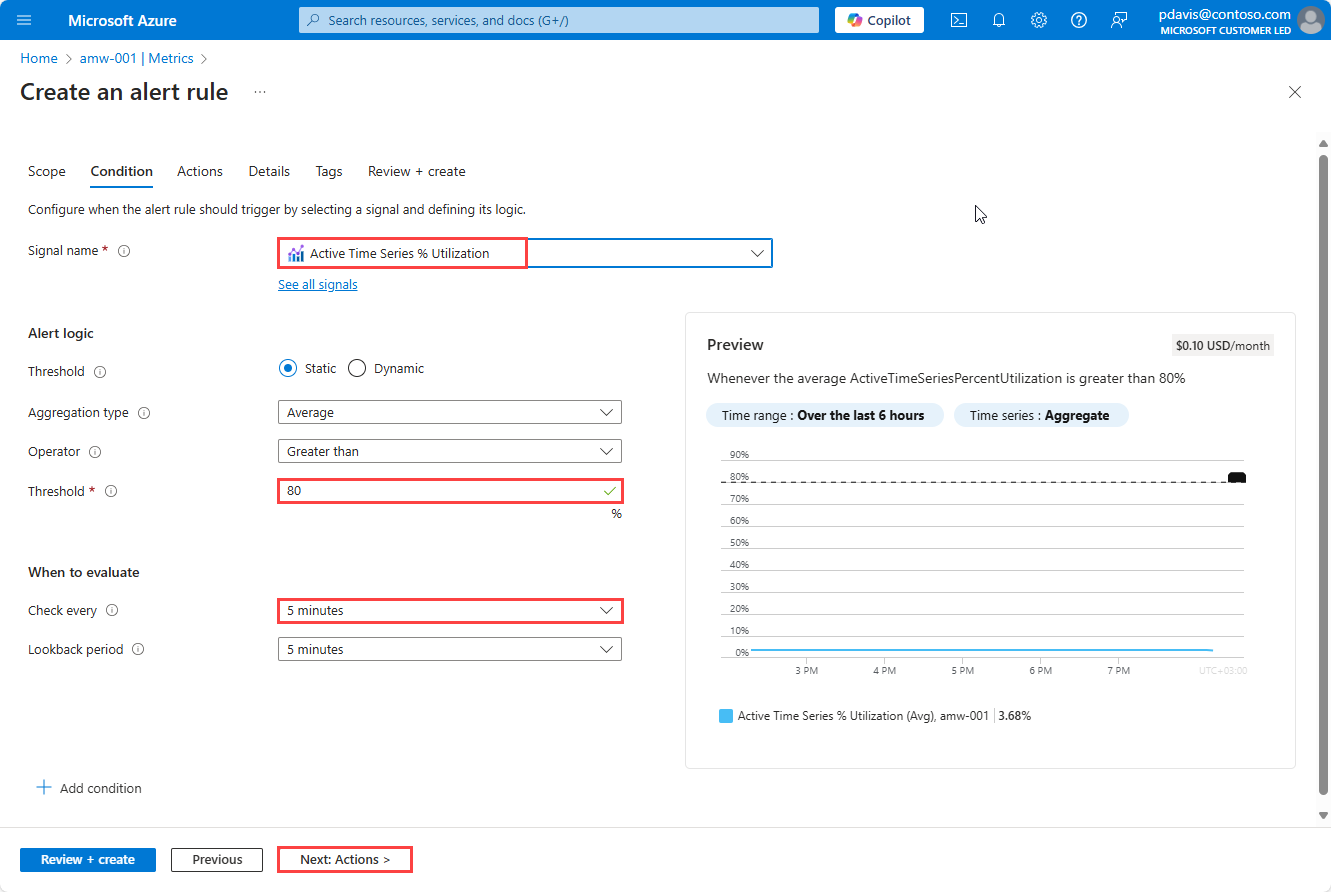
Task: Expand the Aggregation type dropdown
Action: click(449, 413)
